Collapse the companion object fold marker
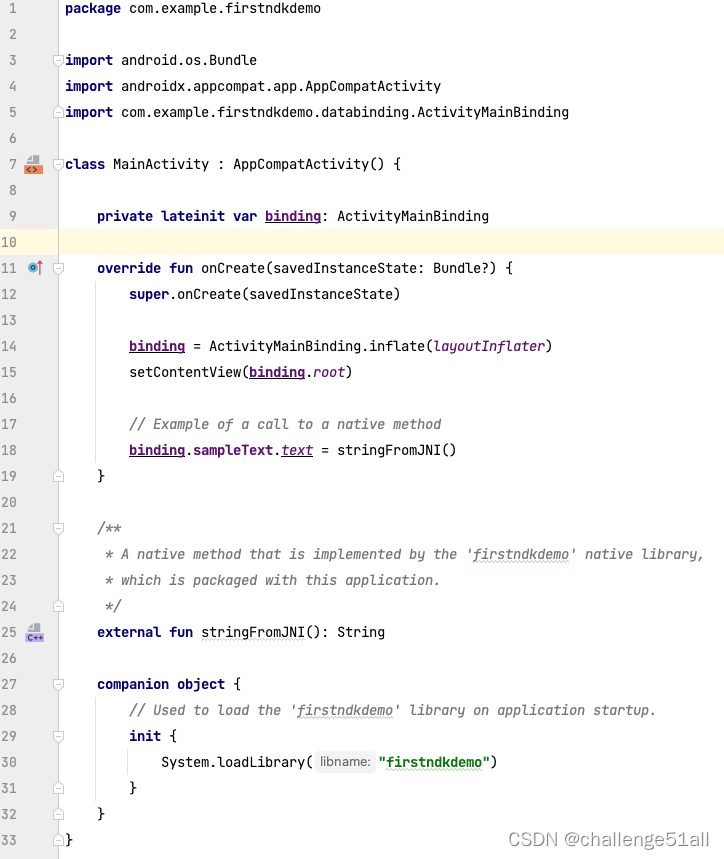The image size is (724, 859). tap(58, 684)
